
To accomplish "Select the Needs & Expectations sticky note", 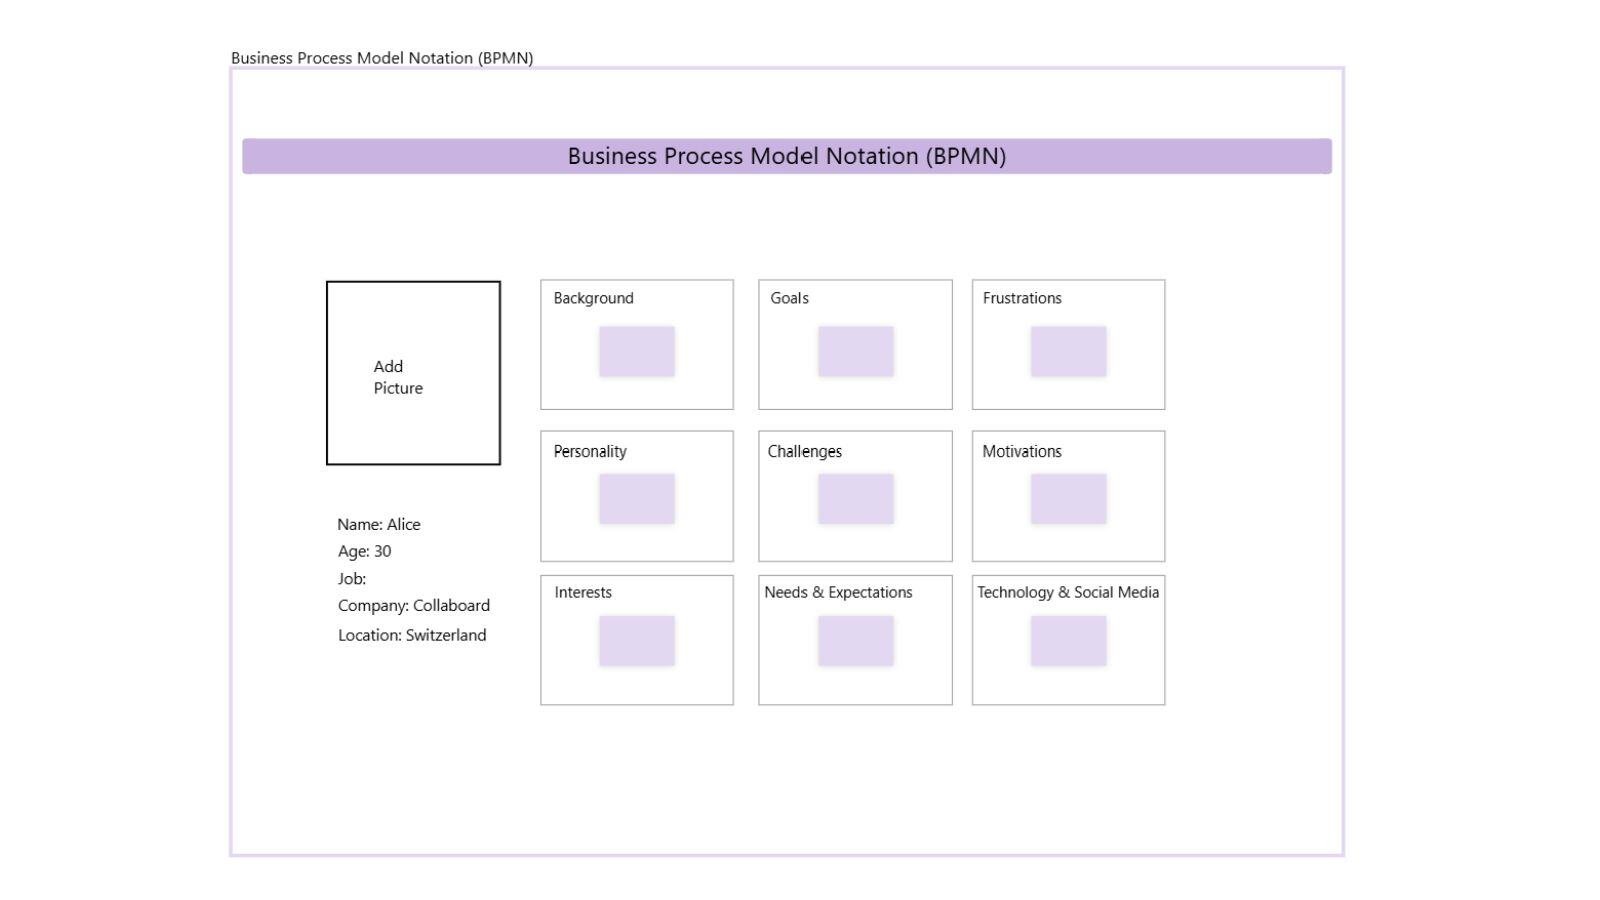I will click(x=856, y=641).
